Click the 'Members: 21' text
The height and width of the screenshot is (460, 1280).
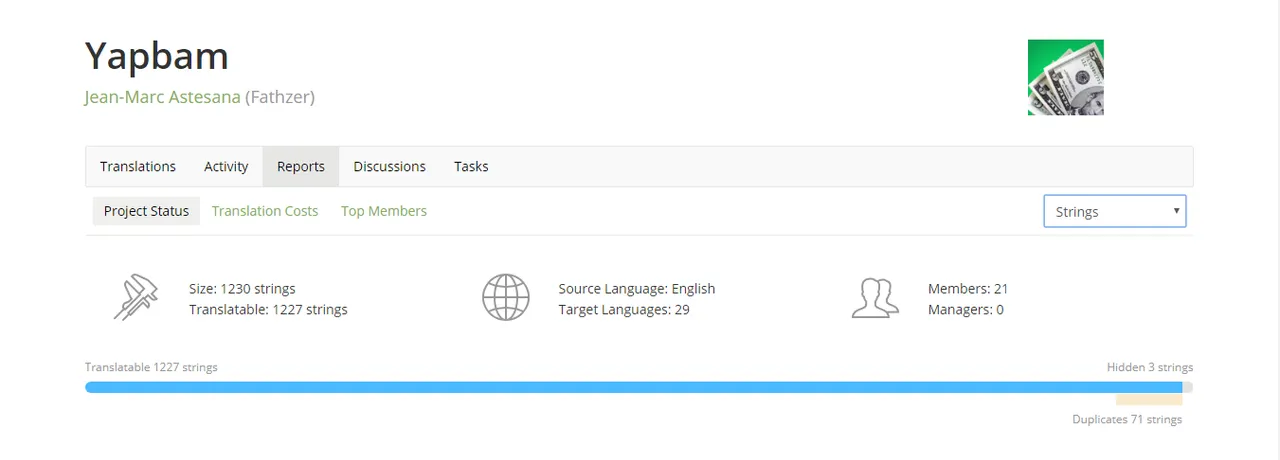[968, 289]
